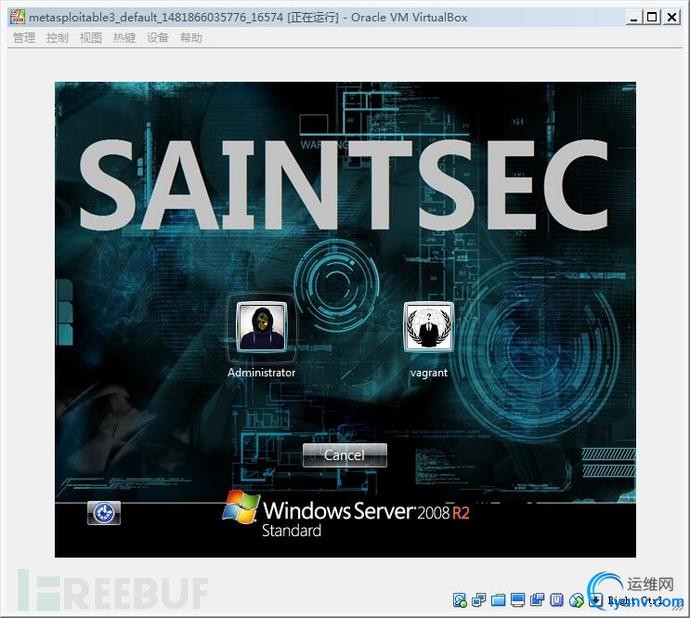The width and height of the screenshot is (690, 618).
Task: Click the CPU virtualization status icon
Action: point(557,600)
